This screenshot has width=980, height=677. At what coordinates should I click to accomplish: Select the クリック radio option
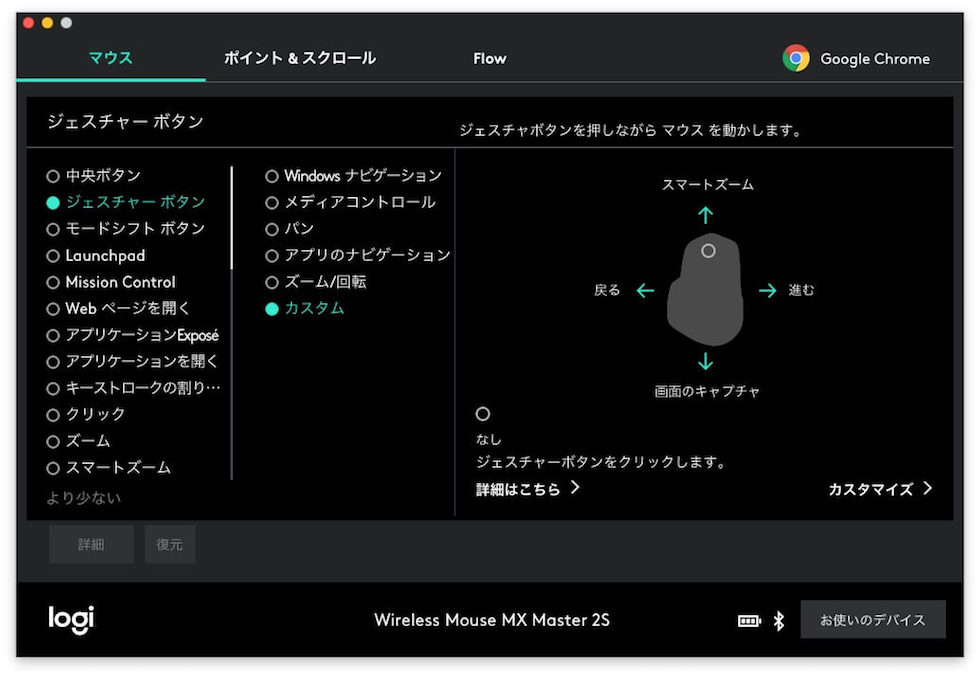pyautogui.click(x=86, y=414)
